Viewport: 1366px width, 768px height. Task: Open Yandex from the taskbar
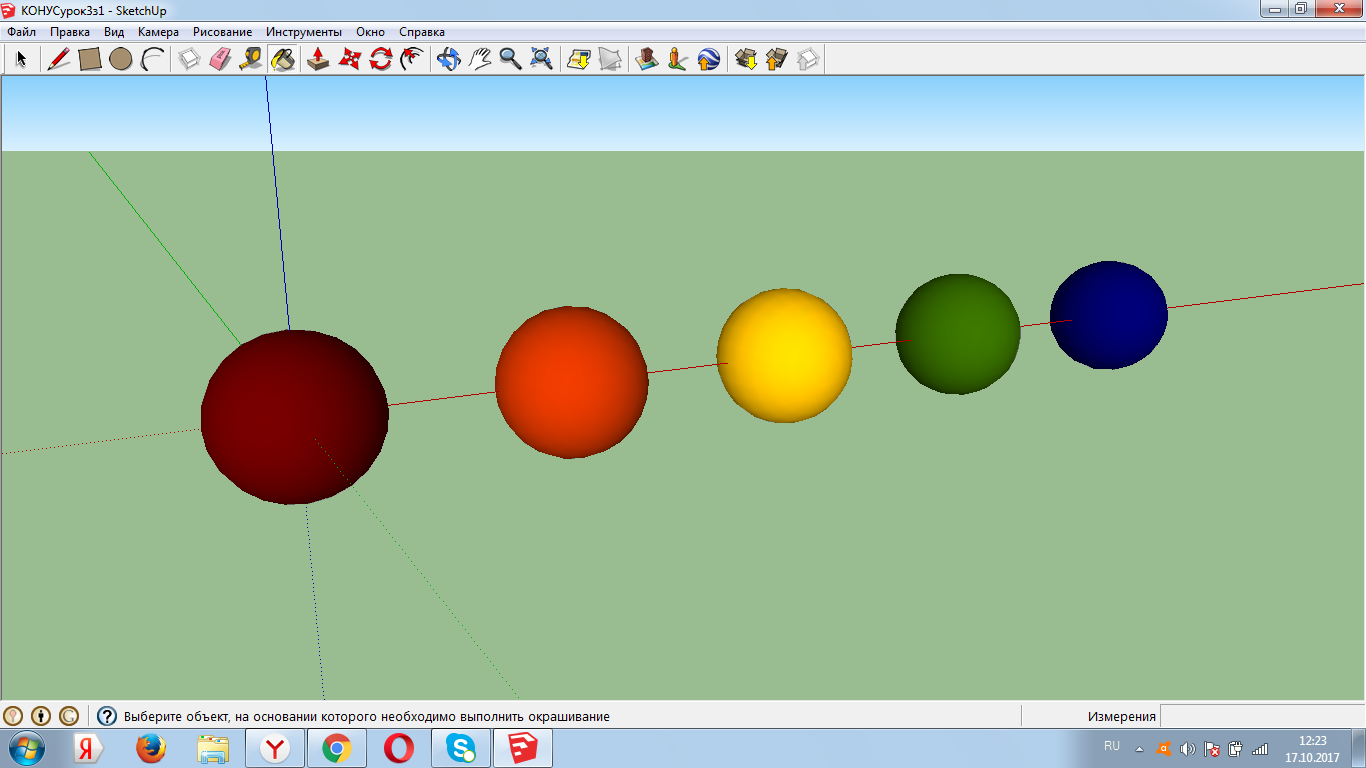90,748
